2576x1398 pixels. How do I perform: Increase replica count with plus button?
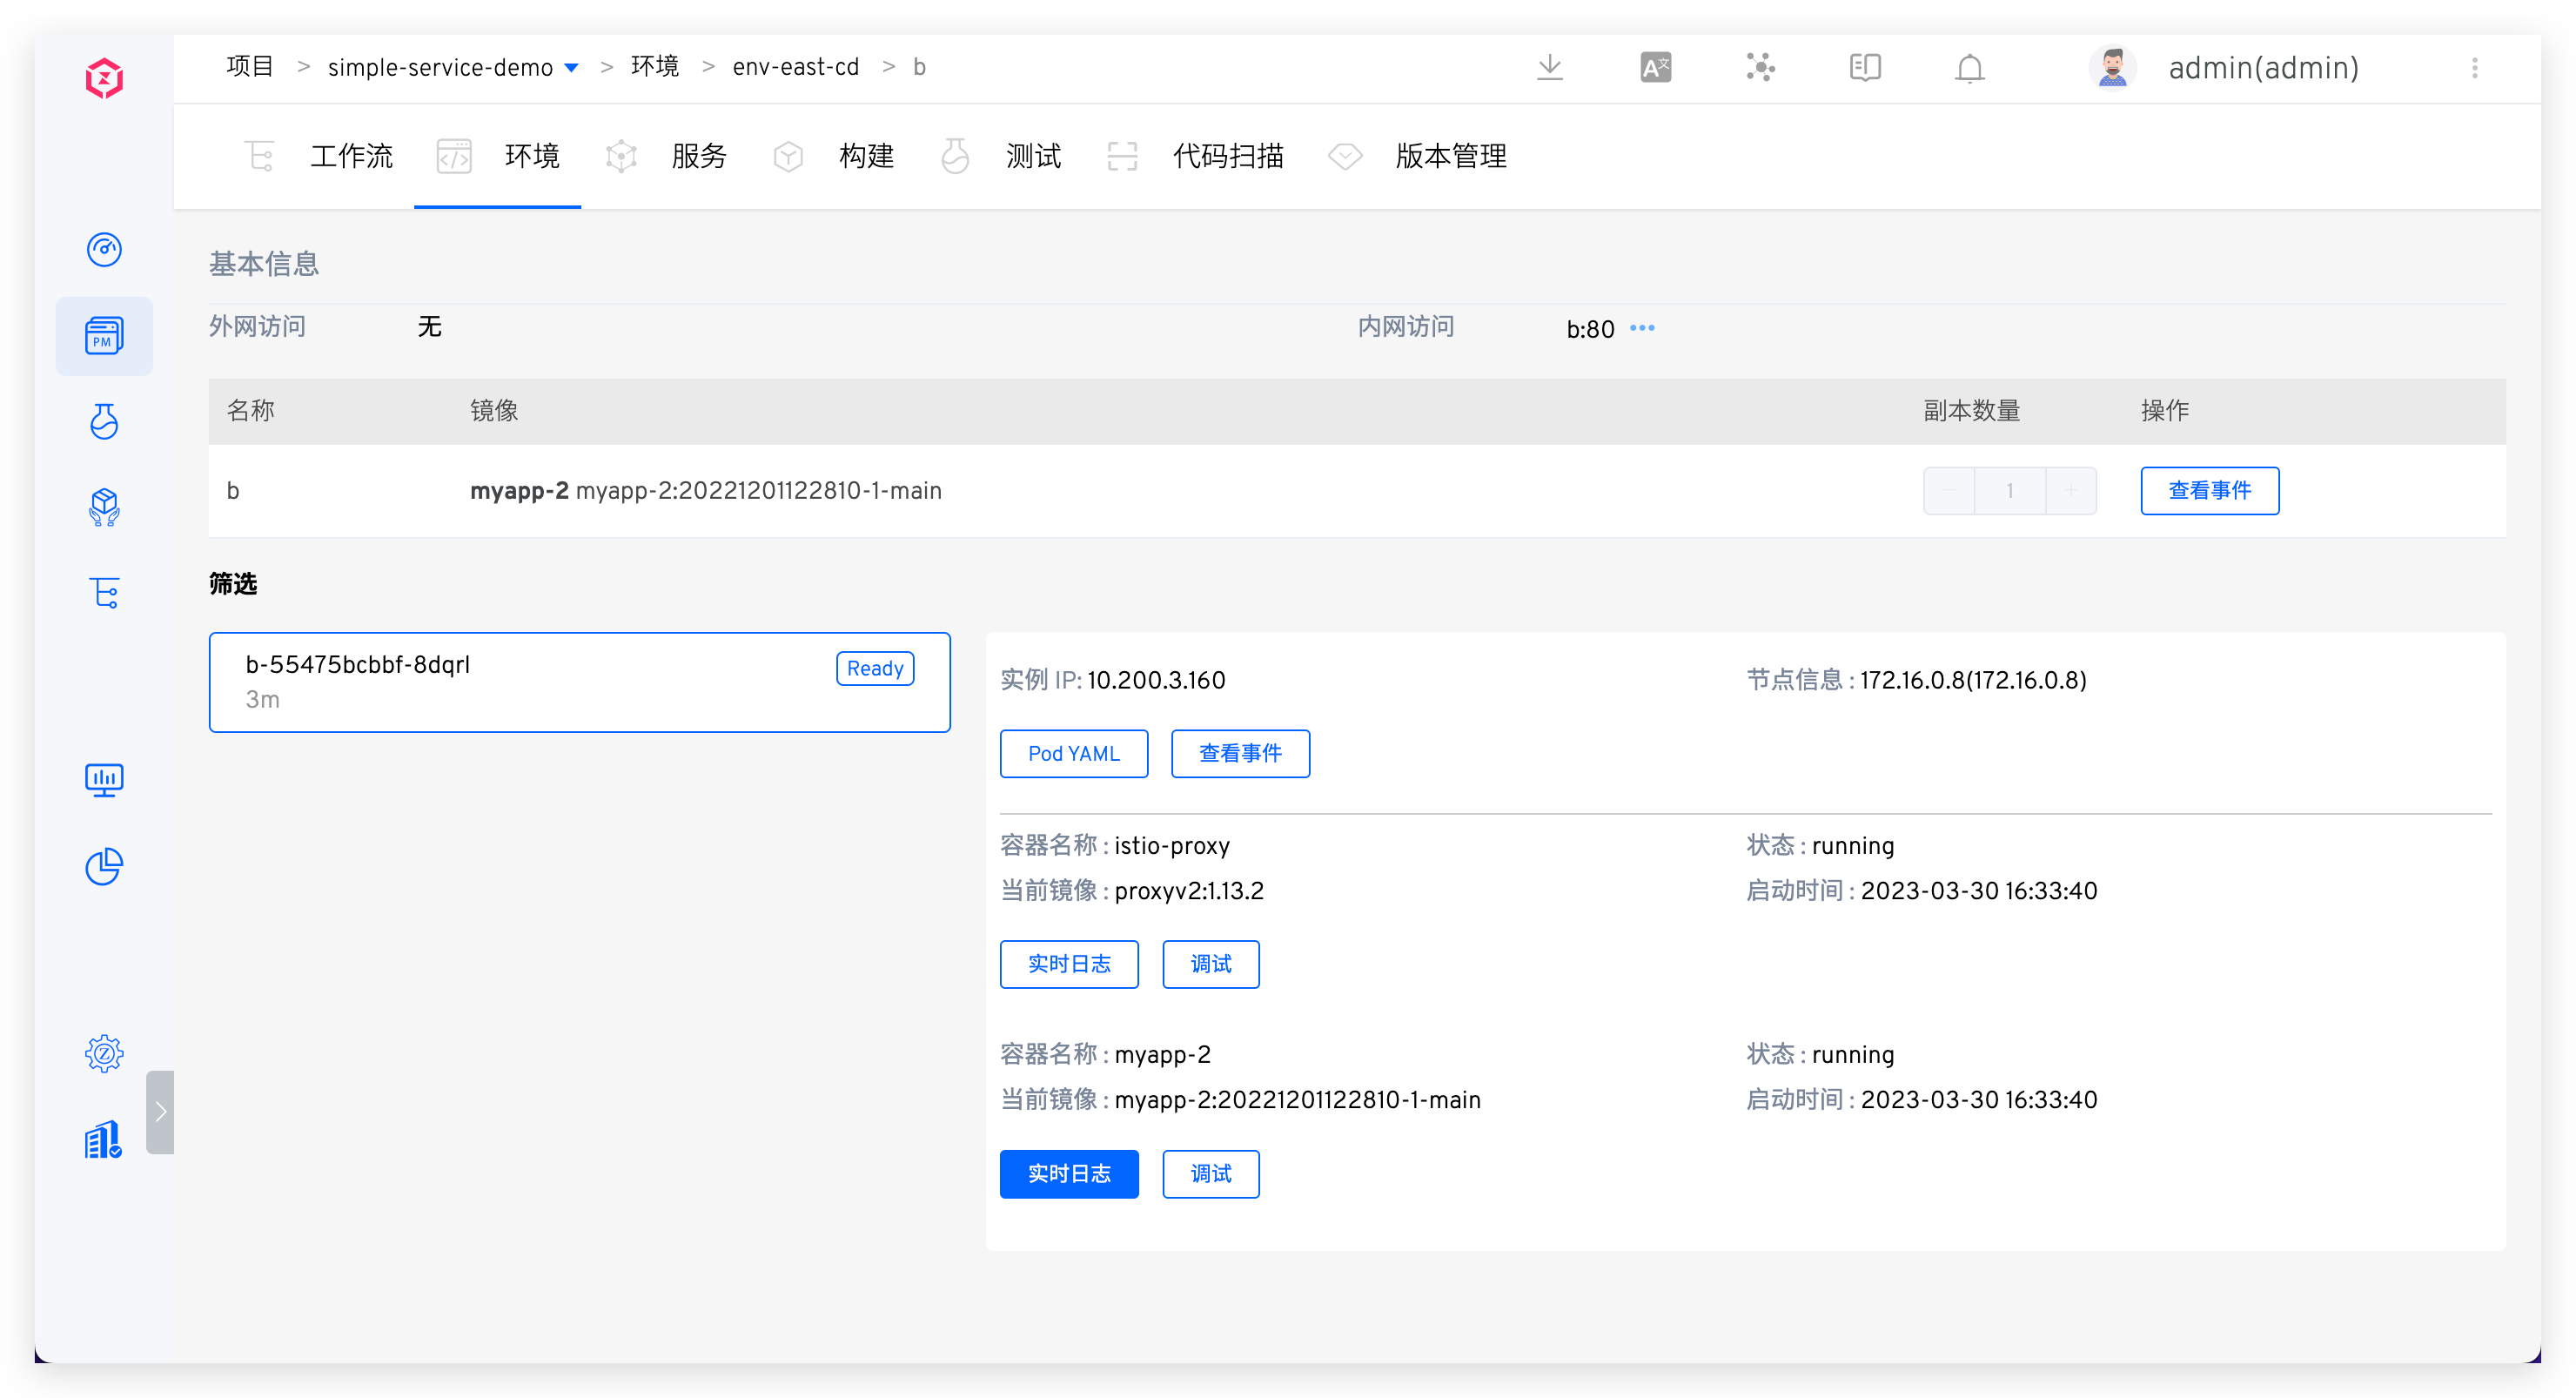(x=2071, y=491)
